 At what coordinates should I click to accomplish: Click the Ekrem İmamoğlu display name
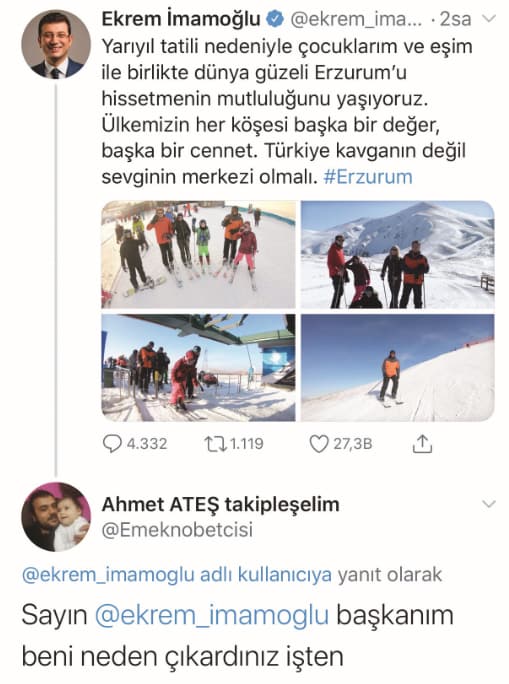click(181, 19)
